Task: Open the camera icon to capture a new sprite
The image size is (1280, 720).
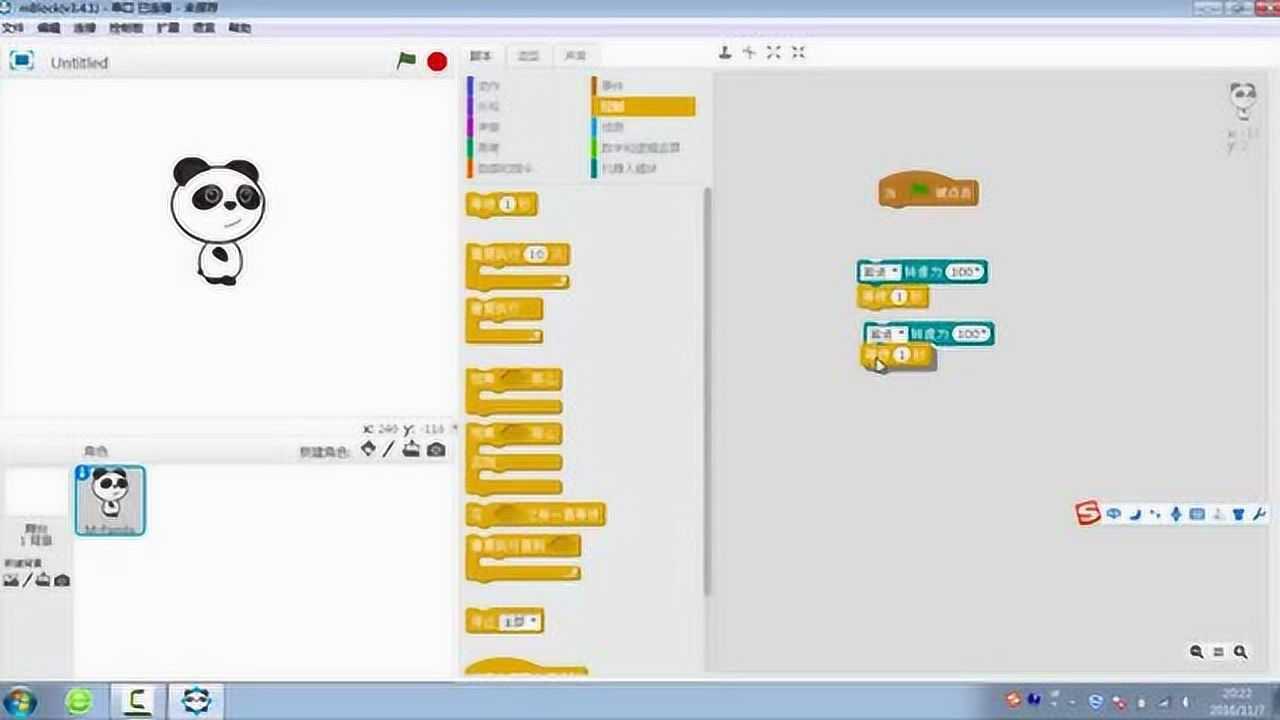Action: [x=434, y=450]
